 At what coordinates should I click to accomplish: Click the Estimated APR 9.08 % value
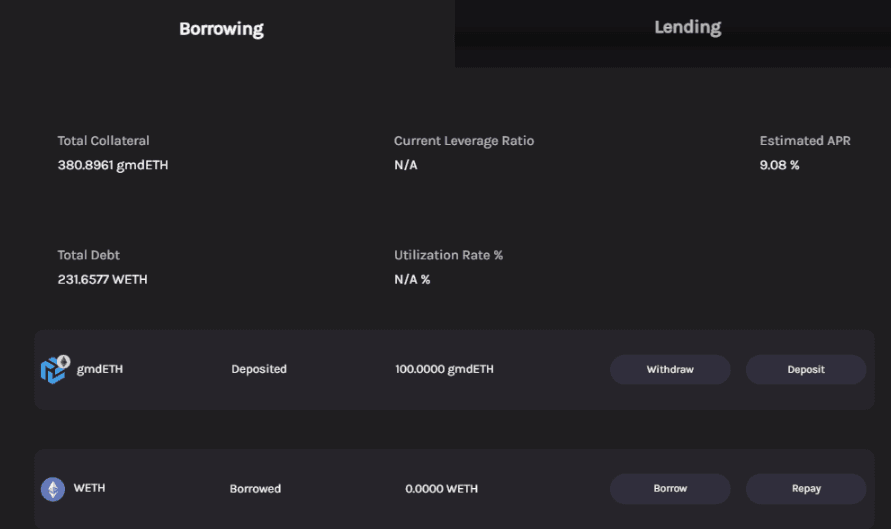click(779, 165)
